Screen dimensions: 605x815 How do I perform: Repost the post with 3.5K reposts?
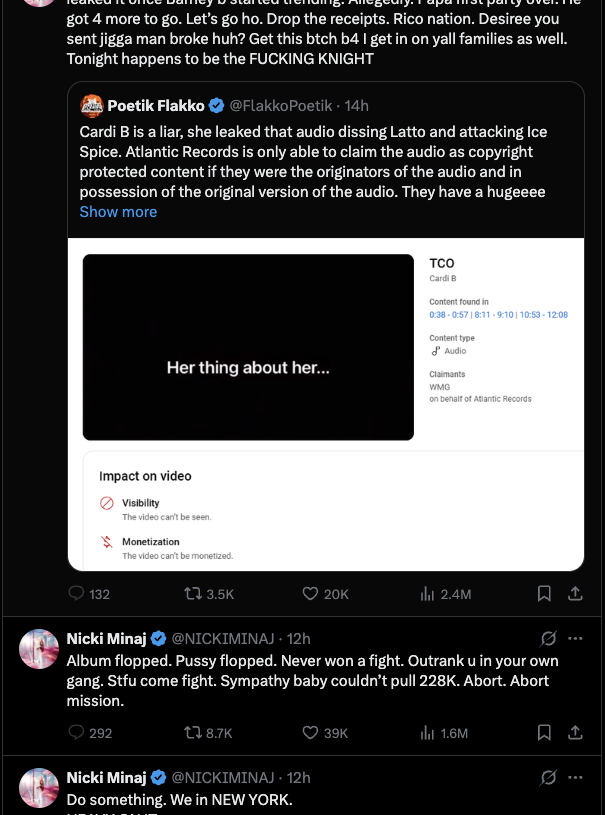[x=193, y=594]
